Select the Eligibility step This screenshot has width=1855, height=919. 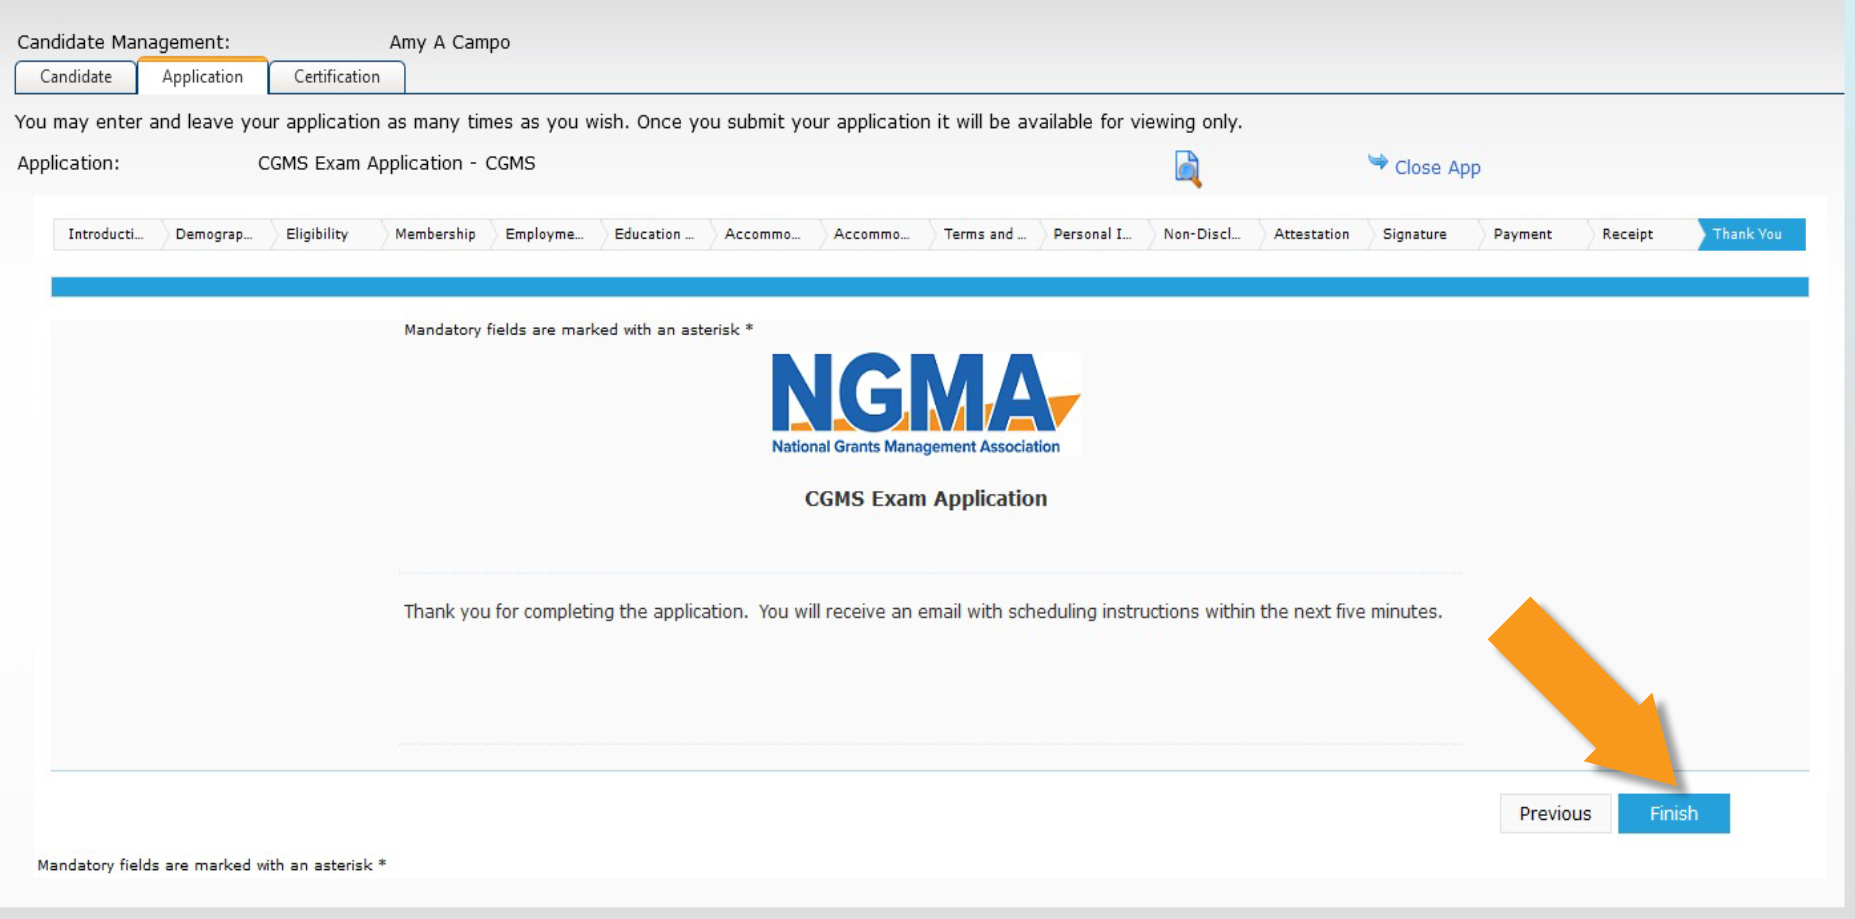pyautogui.click(x=319, y=234)
